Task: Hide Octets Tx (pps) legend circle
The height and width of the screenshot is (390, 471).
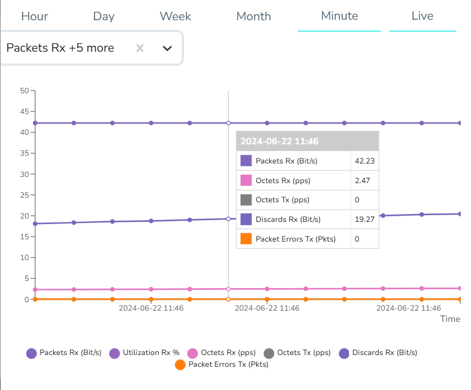Action: [269, 353]
